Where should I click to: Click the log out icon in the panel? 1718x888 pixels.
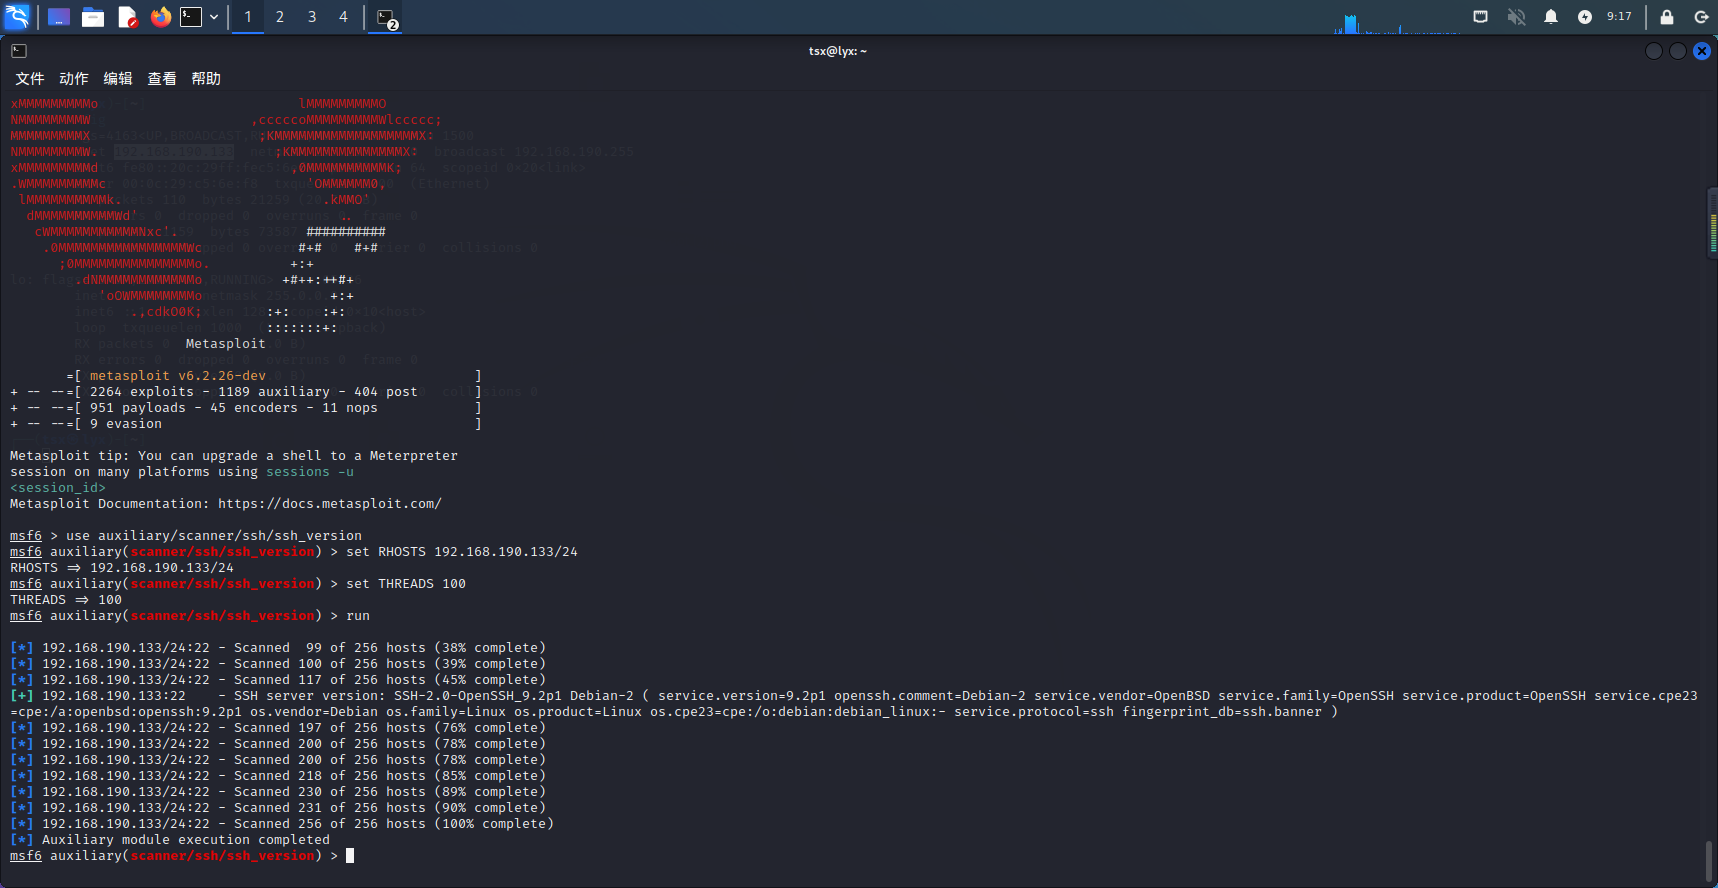pyautogui.click(x=1701, y=17)
